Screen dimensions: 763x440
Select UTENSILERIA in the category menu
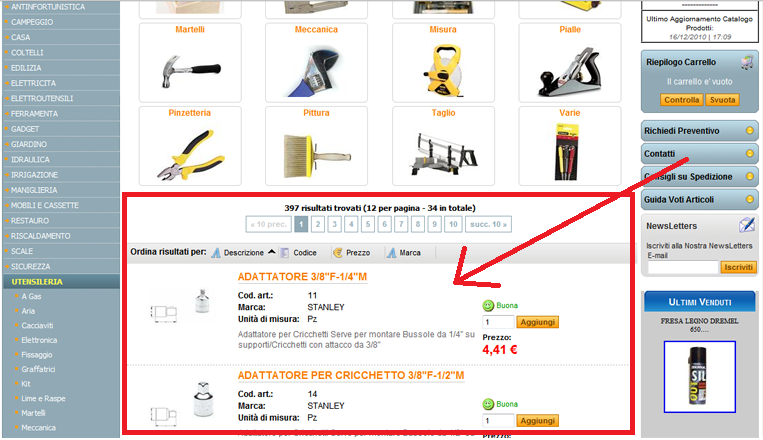[61, 281]
